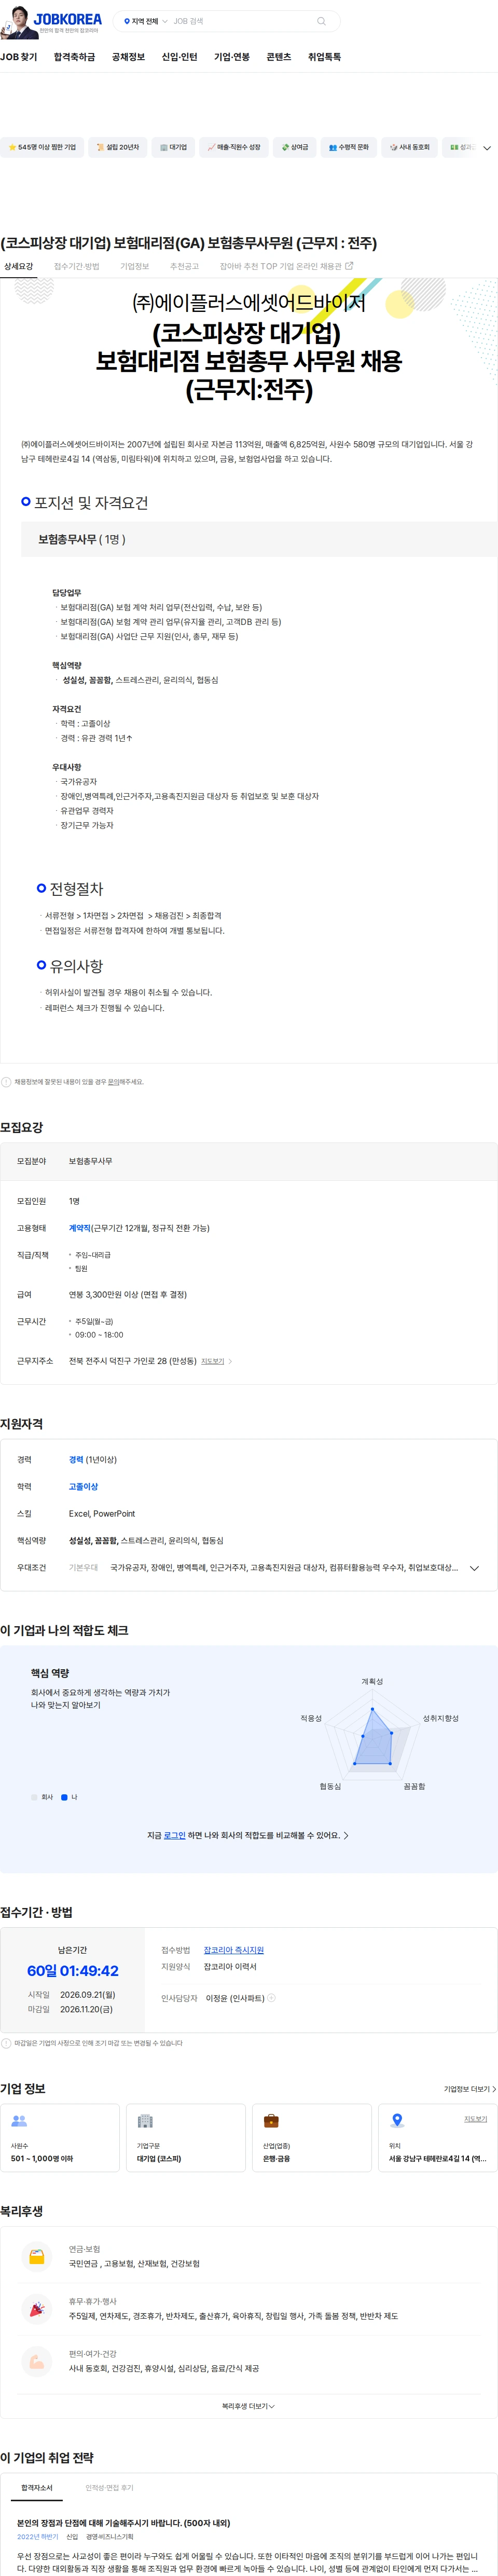498x2576 pixels.
Task: Switch to the 상세요강 tab
Action: coord(18,267)
